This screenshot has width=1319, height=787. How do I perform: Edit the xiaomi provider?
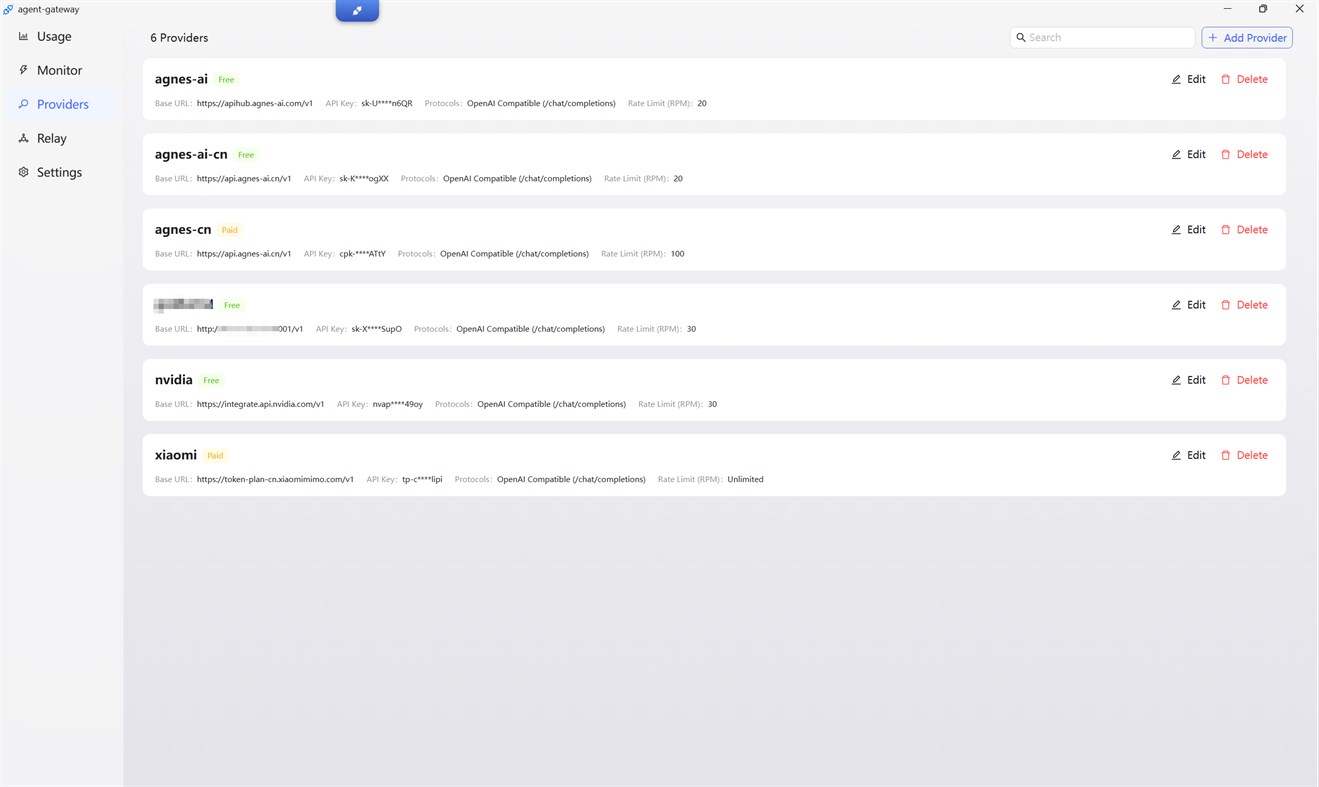click(x=1188, y=455)
